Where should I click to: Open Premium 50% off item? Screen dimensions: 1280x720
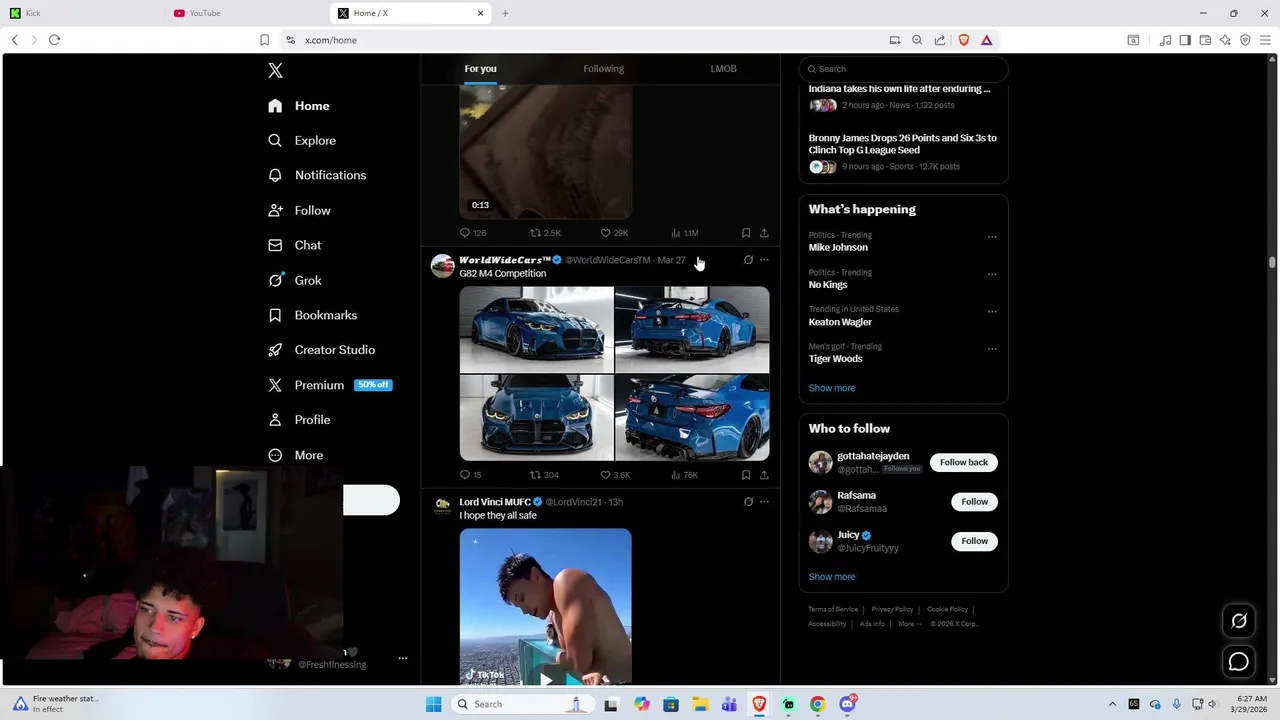[x=330, y=385]
